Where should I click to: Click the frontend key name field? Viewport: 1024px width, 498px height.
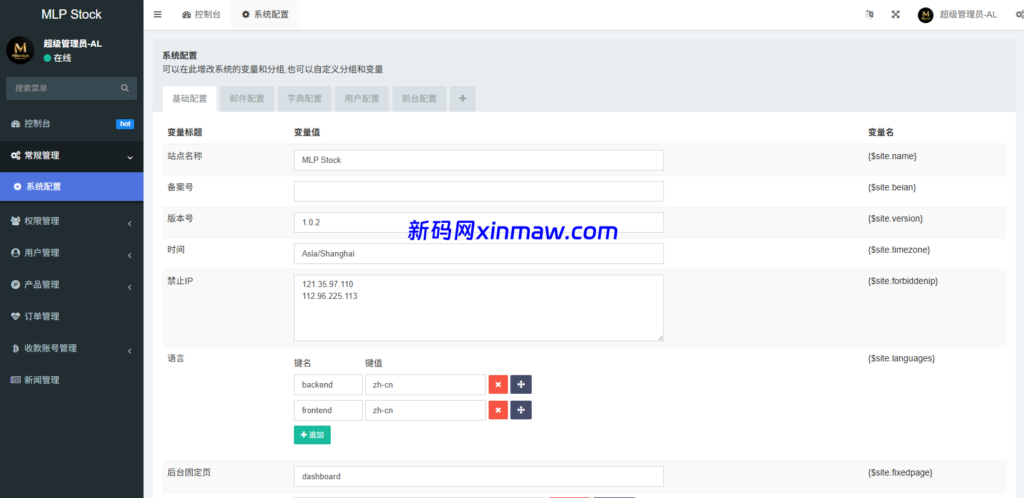click(328, 410)
